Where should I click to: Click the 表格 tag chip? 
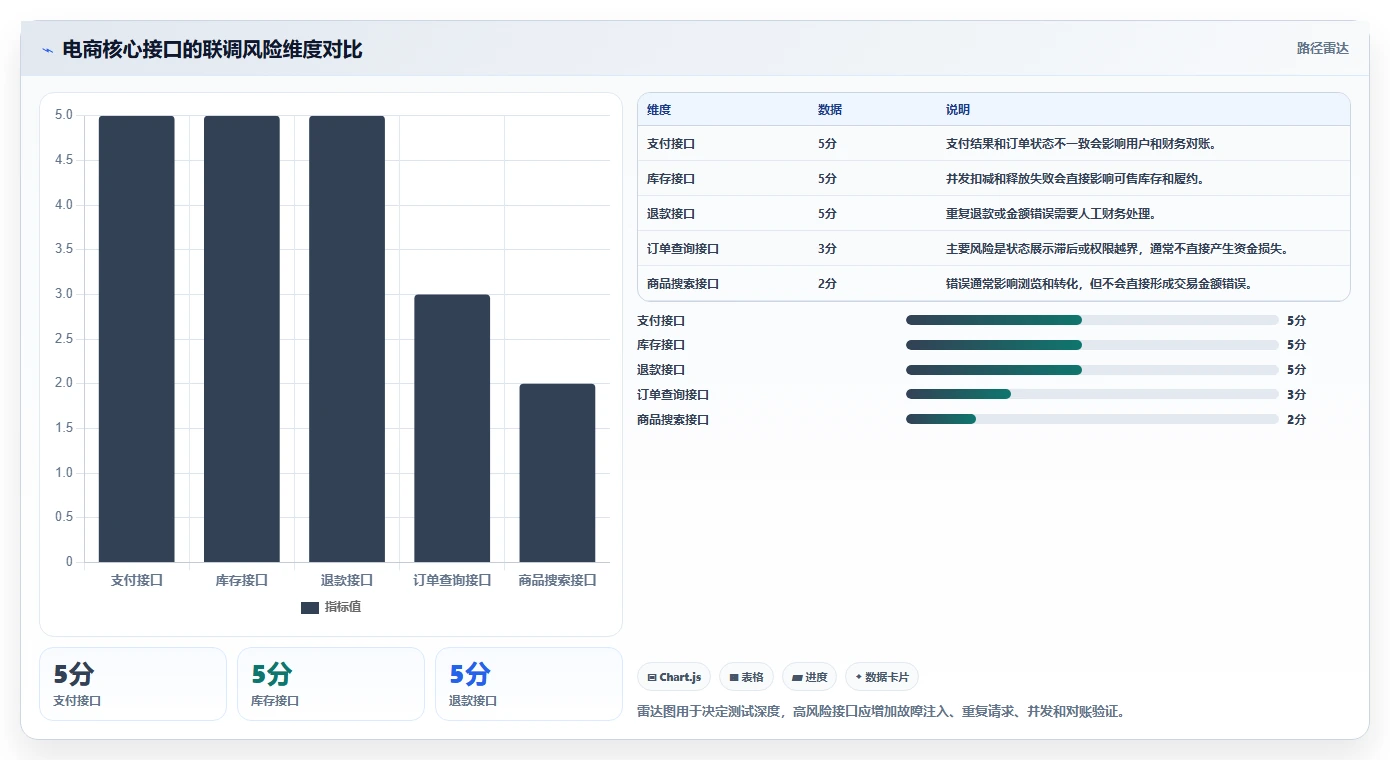746,677
